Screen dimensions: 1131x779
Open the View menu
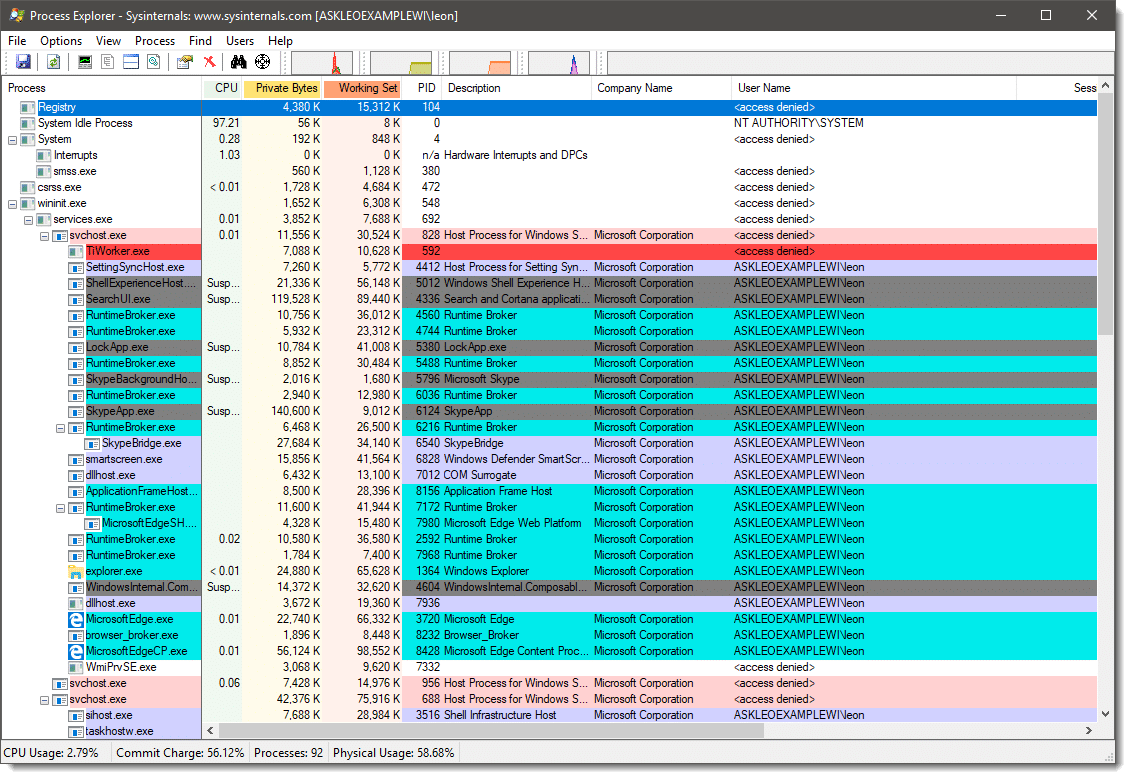(x=108, y=41)
